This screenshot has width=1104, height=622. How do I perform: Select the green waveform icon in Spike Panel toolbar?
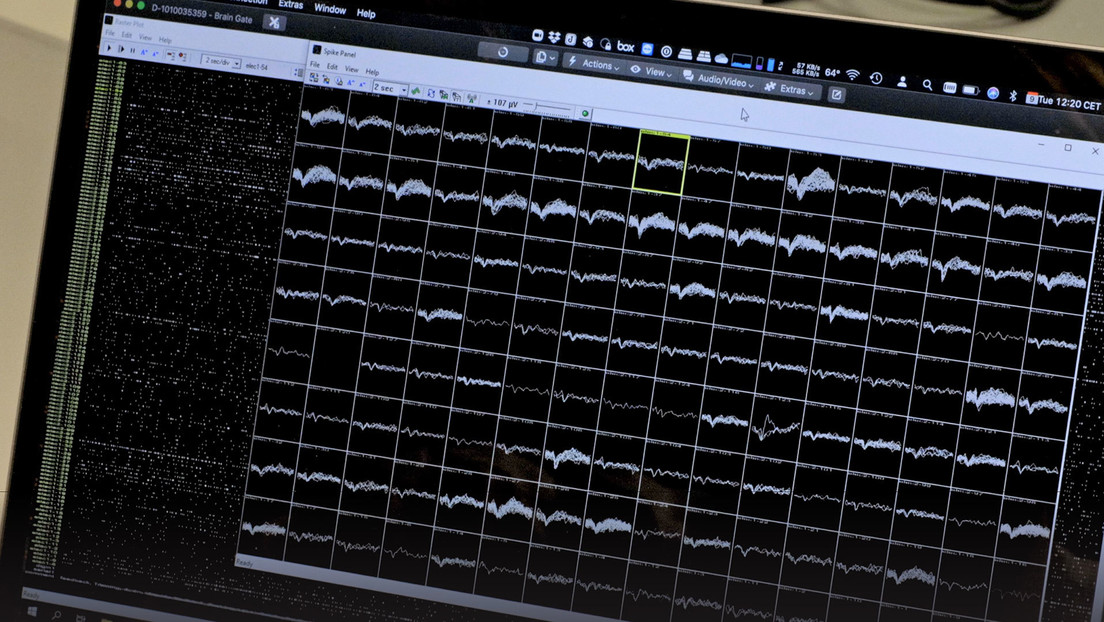(x=415, y=91)
